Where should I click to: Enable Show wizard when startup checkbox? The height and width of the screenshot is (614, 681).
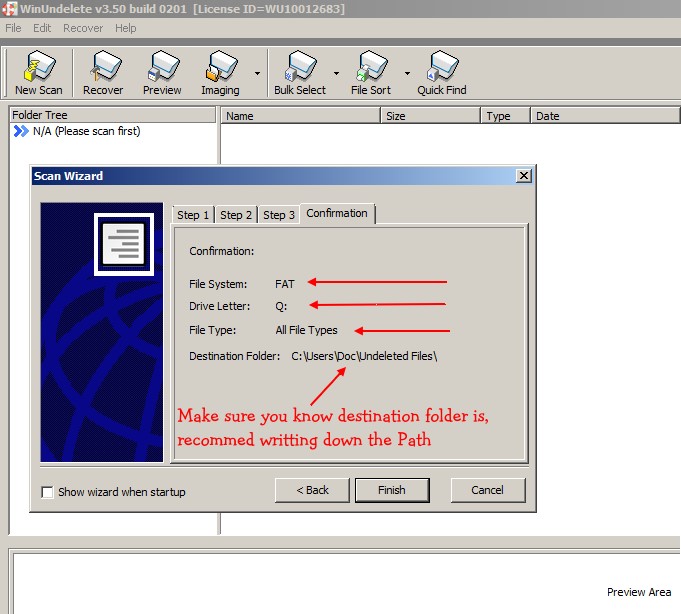pyautogui.click(x=47, y=492)
